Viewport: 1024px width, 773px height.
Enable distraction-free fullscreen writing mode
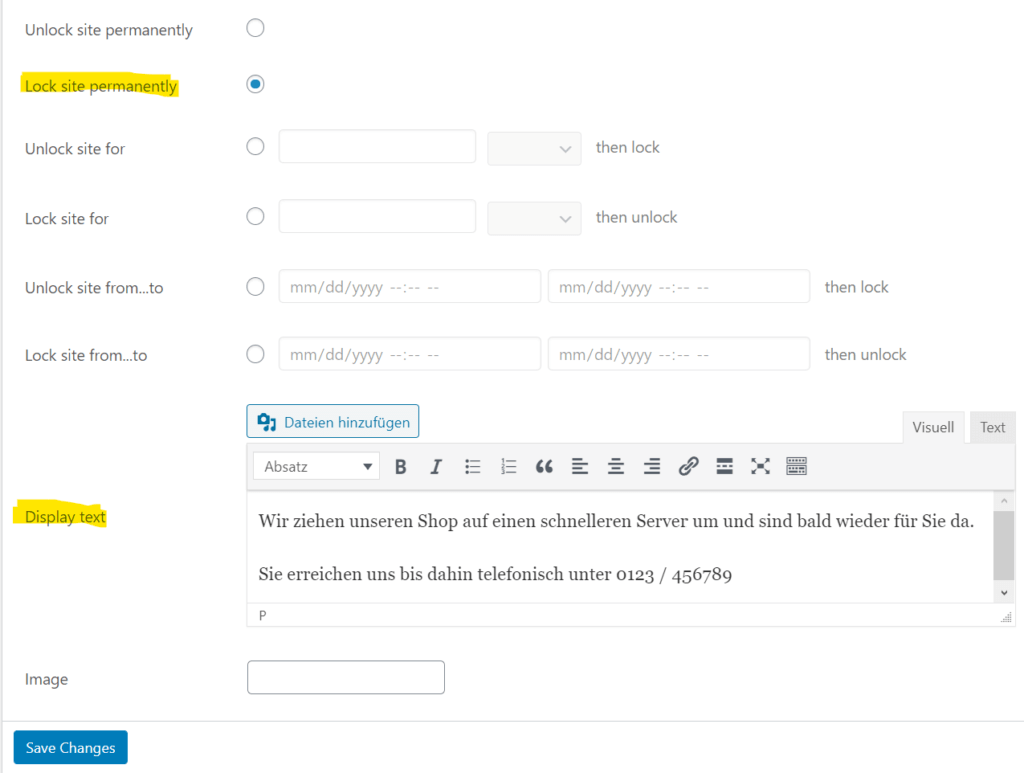(x=760, y=466)
